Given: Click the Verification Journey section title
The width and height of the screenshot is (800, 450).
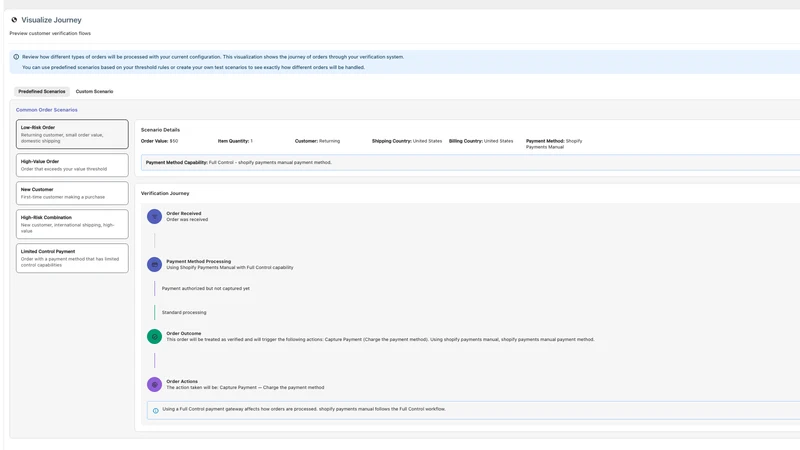Looking at the screenshot, I should coord(165,193).
